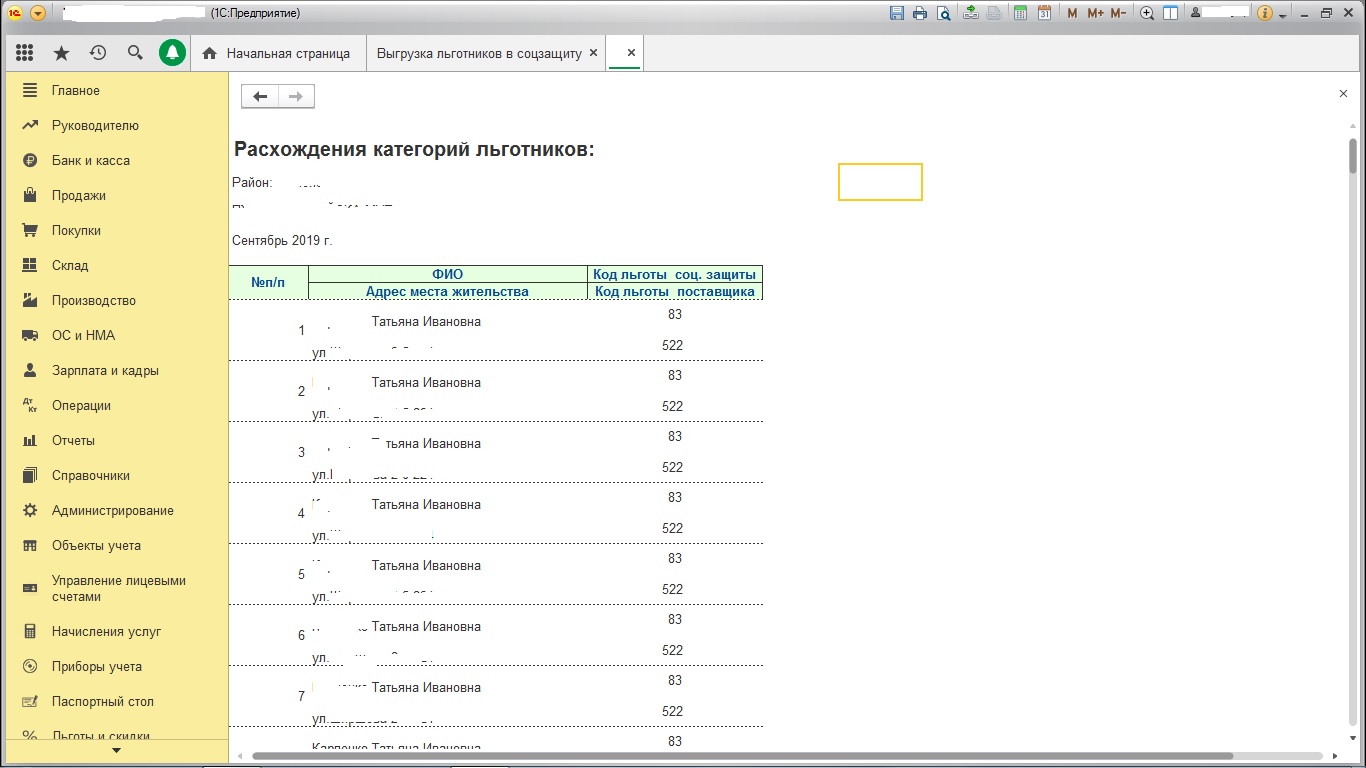Select row number 7 cell
The height and width of the screenshot is (768, 1366).
point(268,696)
